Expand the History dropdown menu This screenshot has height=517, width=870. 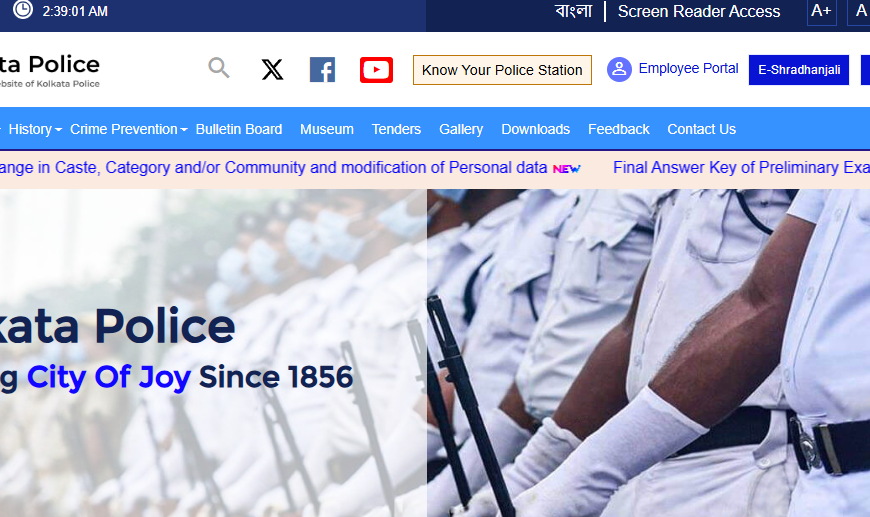point(35,129)
